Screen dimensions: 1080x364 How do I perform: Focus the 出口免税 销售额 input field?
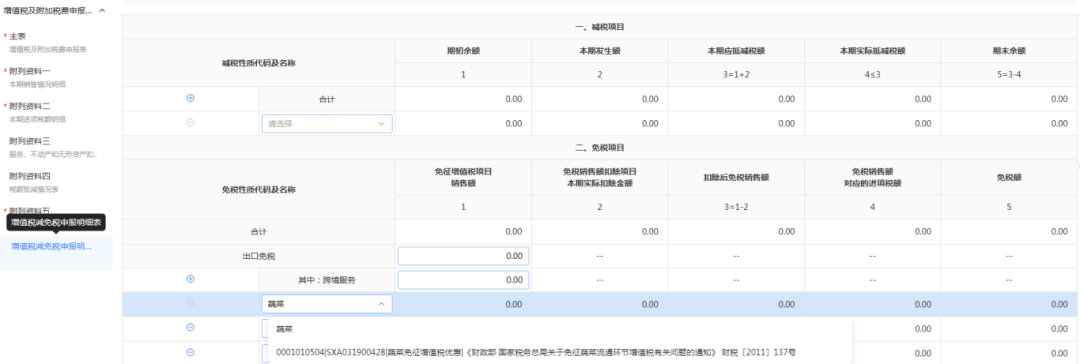pos(464,256)
